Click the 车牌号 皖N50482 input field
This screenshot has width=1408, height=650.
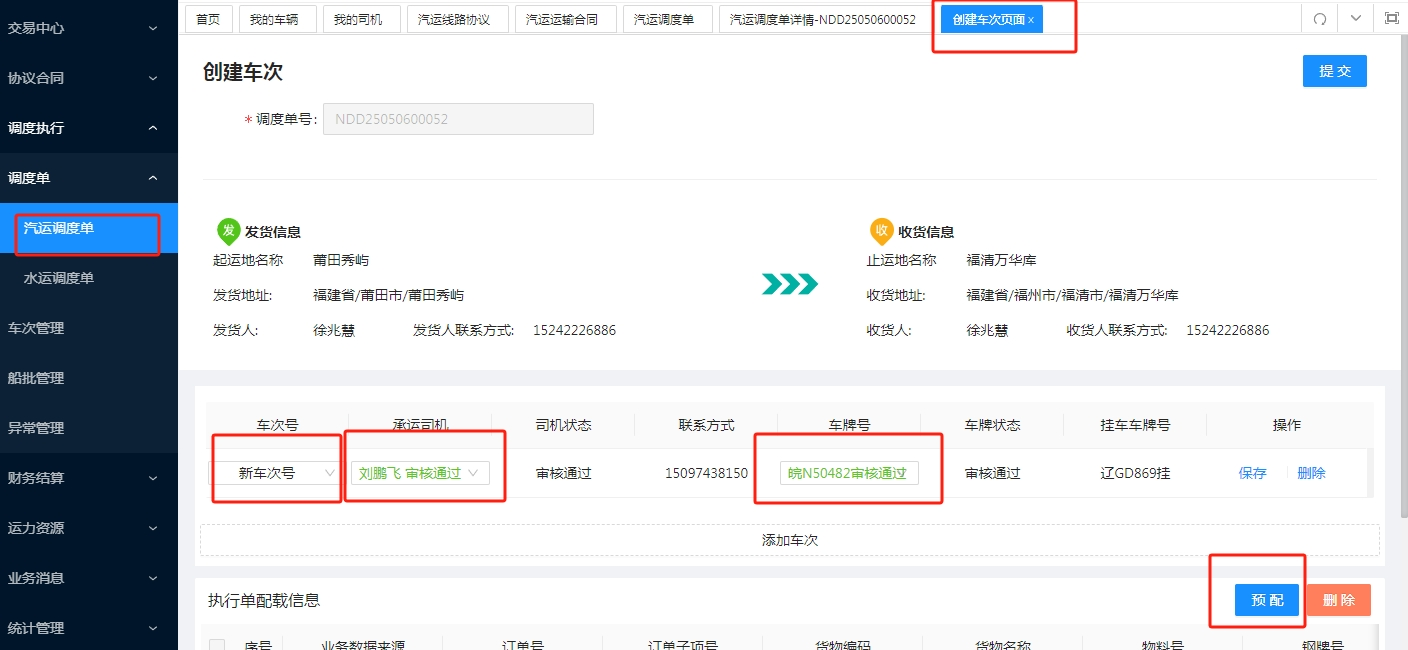pos(849,473)
